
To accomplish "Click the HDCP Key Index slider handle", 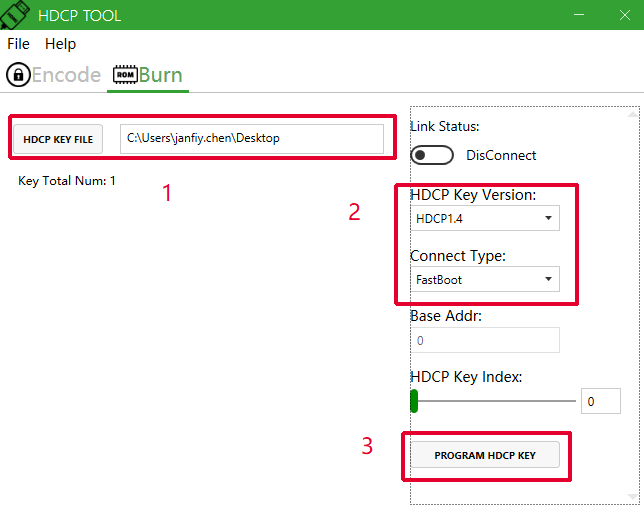I will pos(414,401).
